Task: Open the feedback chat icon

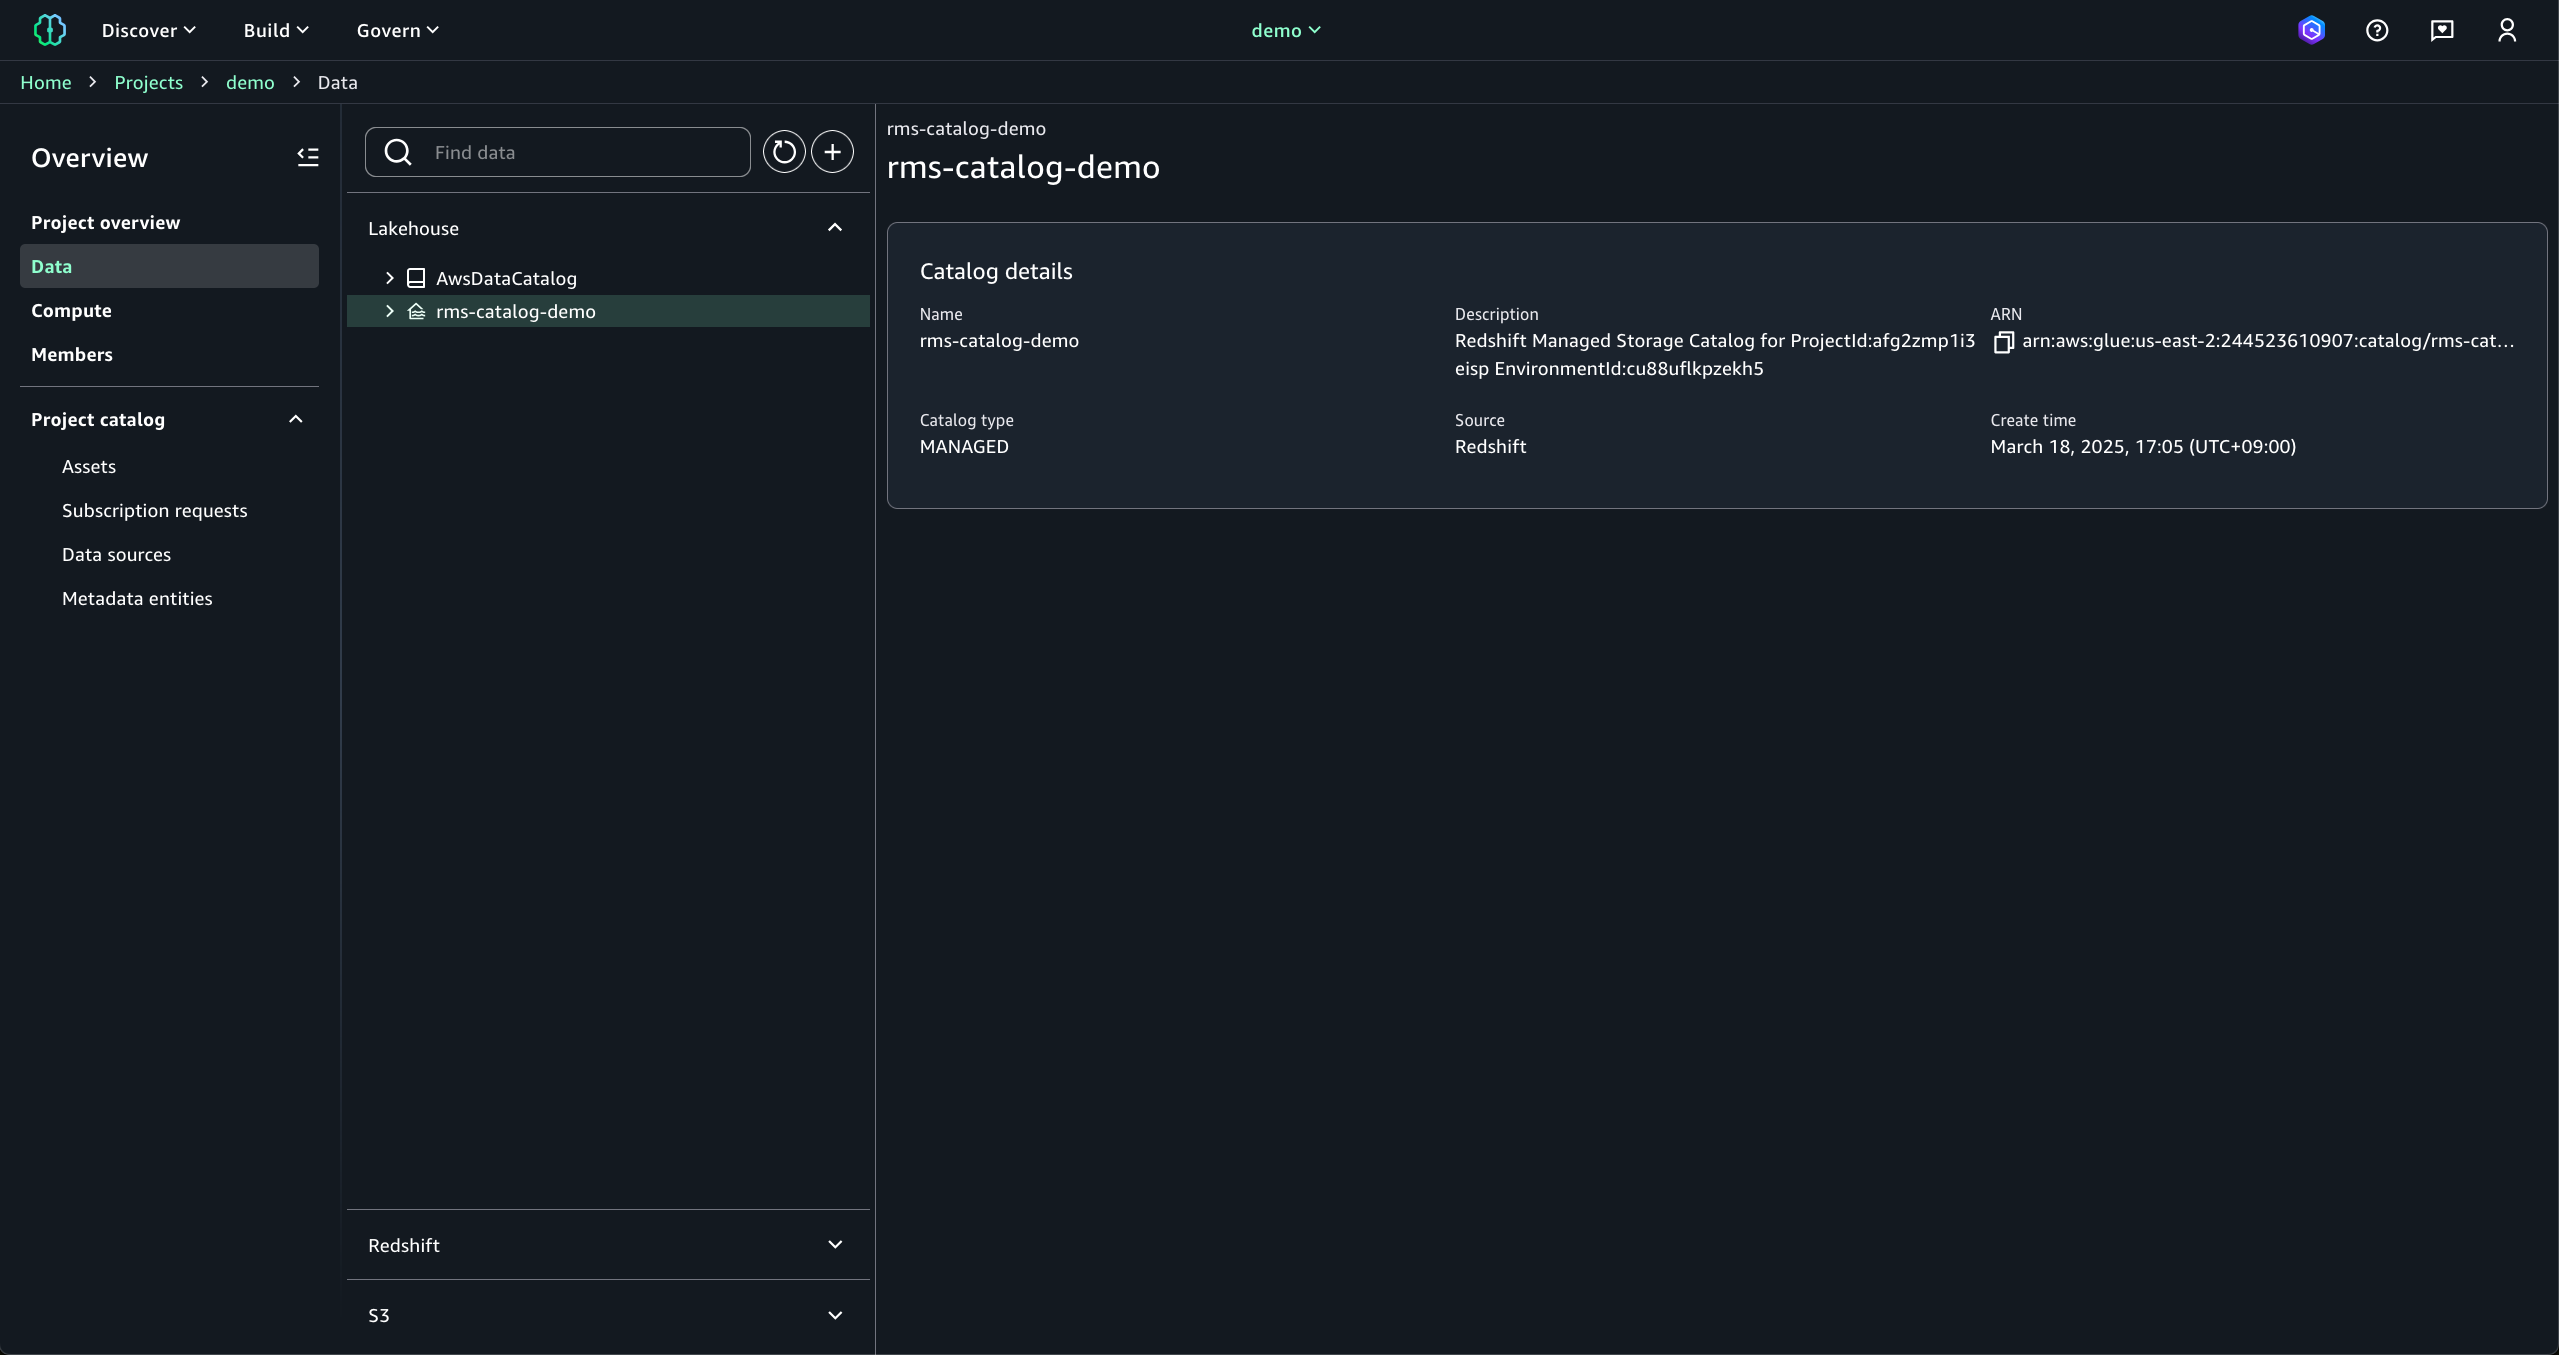Action: 2442,30
